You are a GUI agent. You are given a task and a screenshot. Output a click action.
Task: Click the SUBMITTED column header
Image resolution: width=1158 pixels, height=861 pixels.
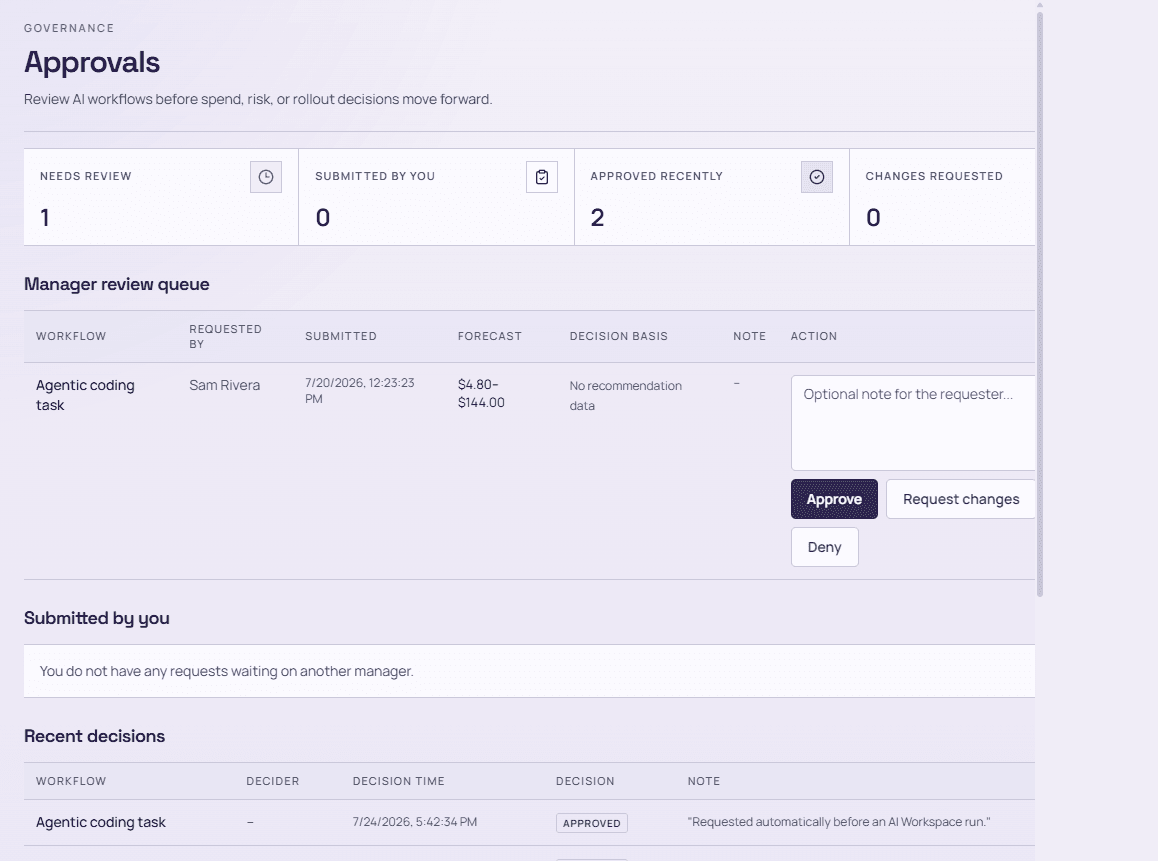click(x=340, y=336)
